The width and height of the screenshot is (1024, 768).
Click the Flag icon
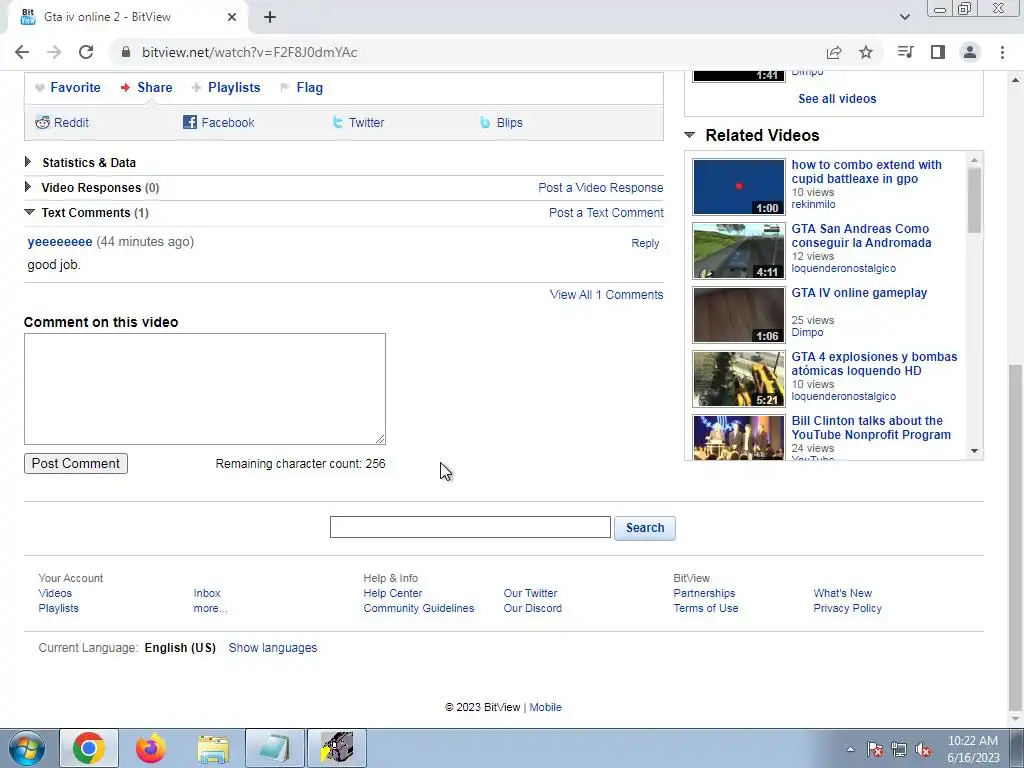285,88
